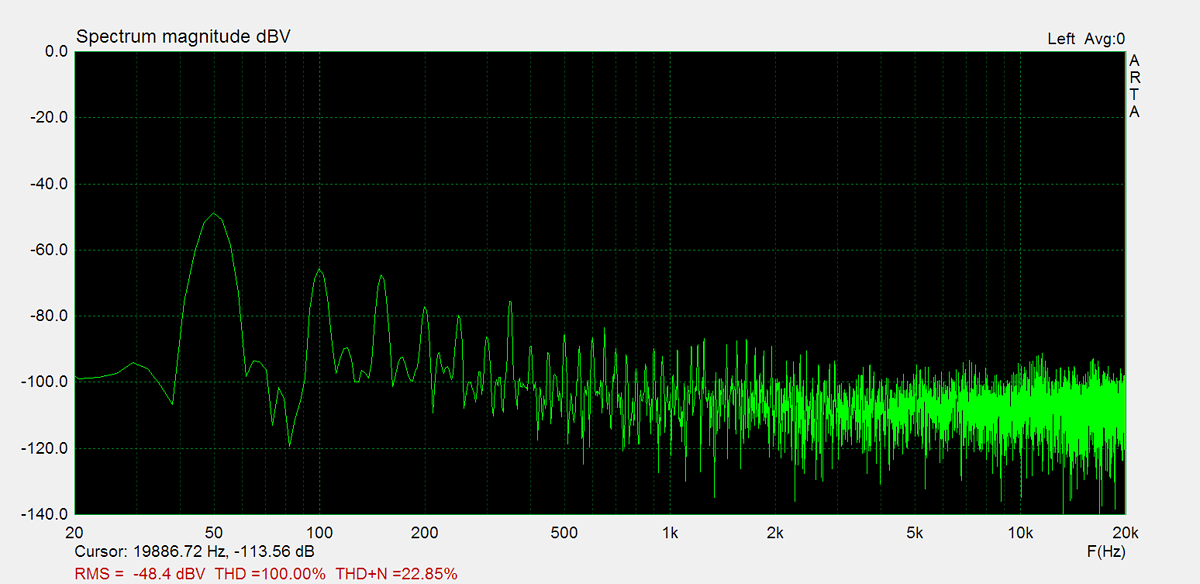The height and width of the screenshot is (584, 1200).
Task: Click the RMS = -48.4 dBV readout
Action: 141,573
